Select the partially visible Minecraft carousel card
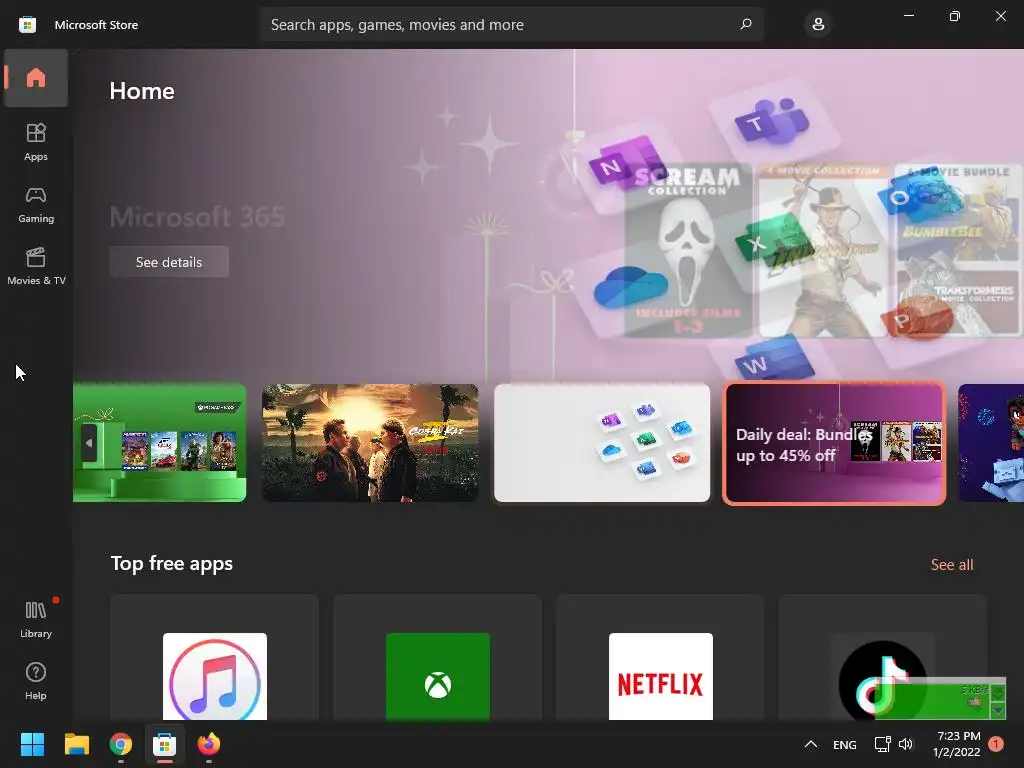Viewport: 1024px width, 768px height. point(991,443)
